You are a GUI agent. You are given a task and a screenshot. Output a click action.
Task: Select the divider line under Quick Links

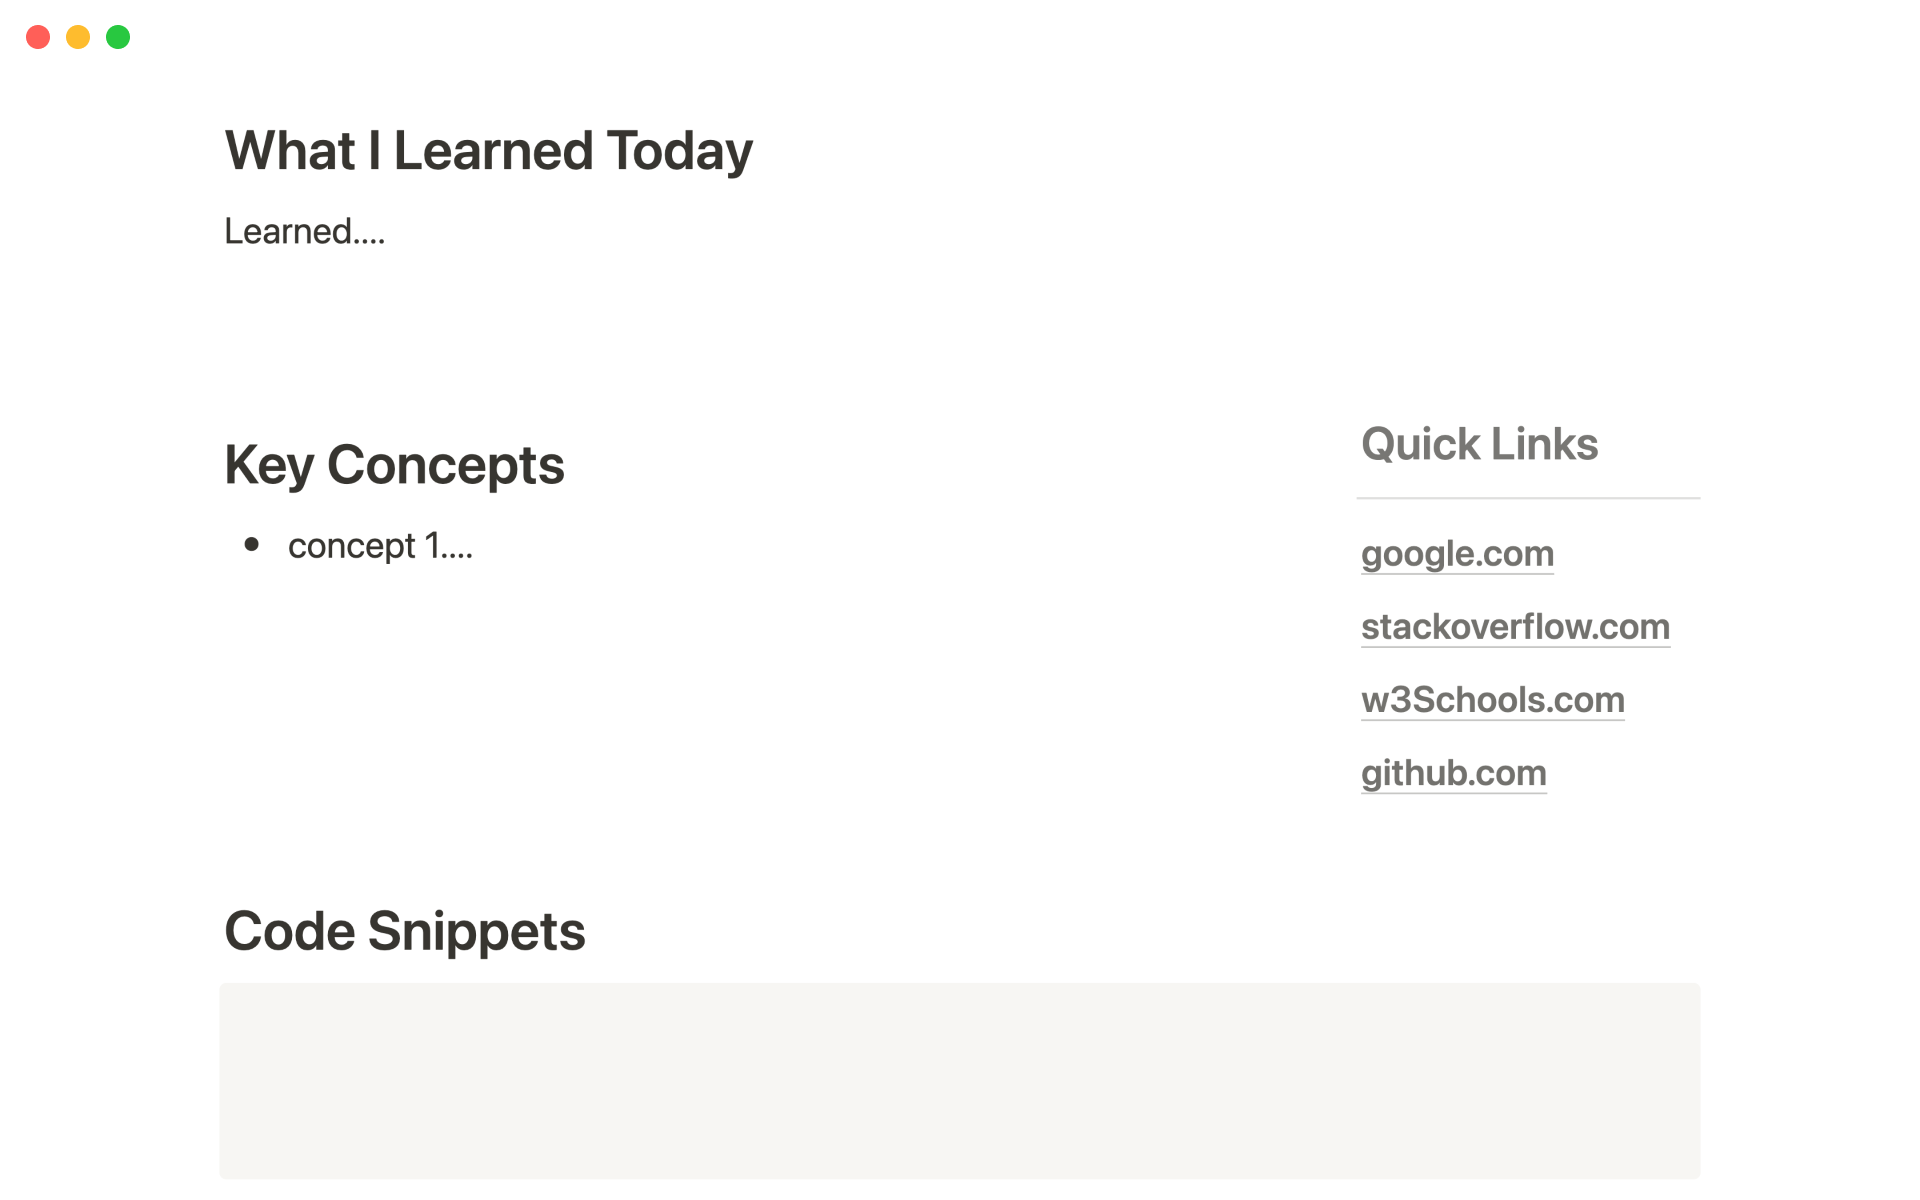pyautogui.click(x=1527, y=497)
